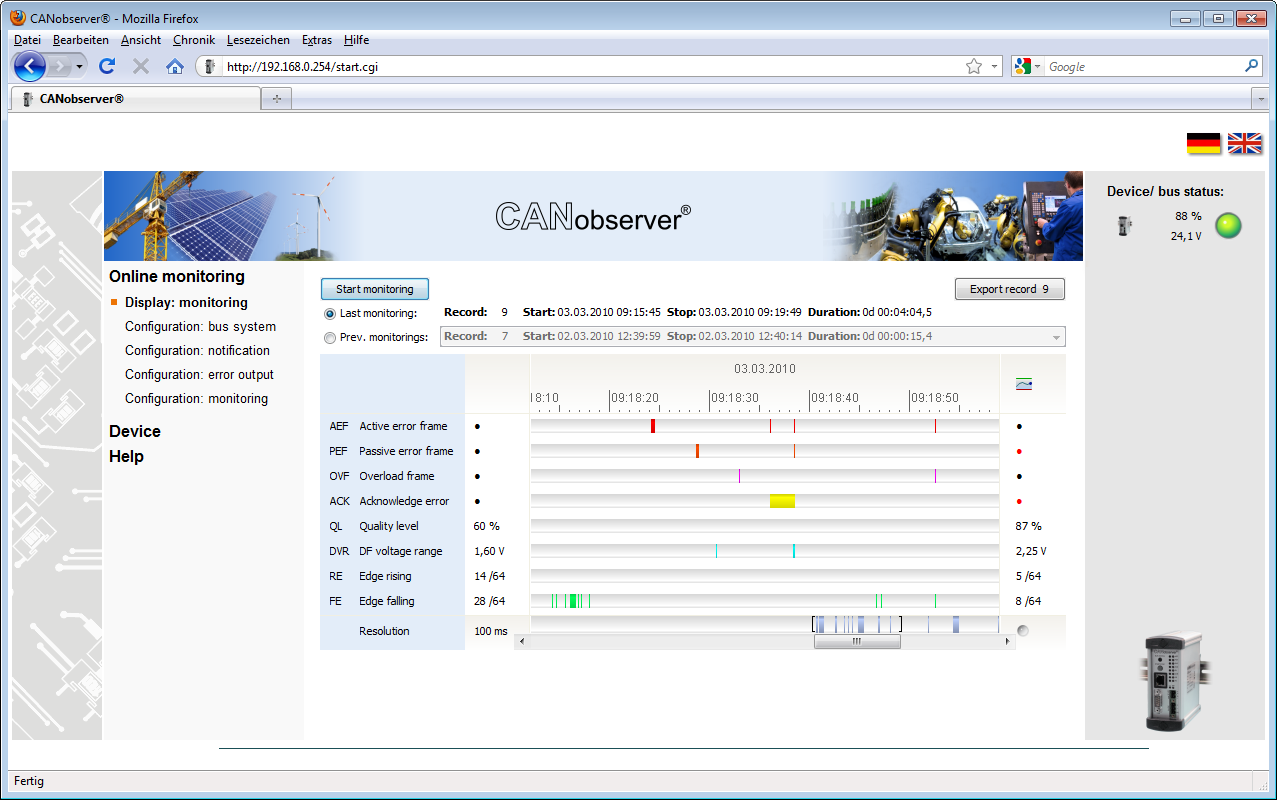Screen dimensions: 1277x800
Task: Open Configuration: bus system
Action: [200, 326]
